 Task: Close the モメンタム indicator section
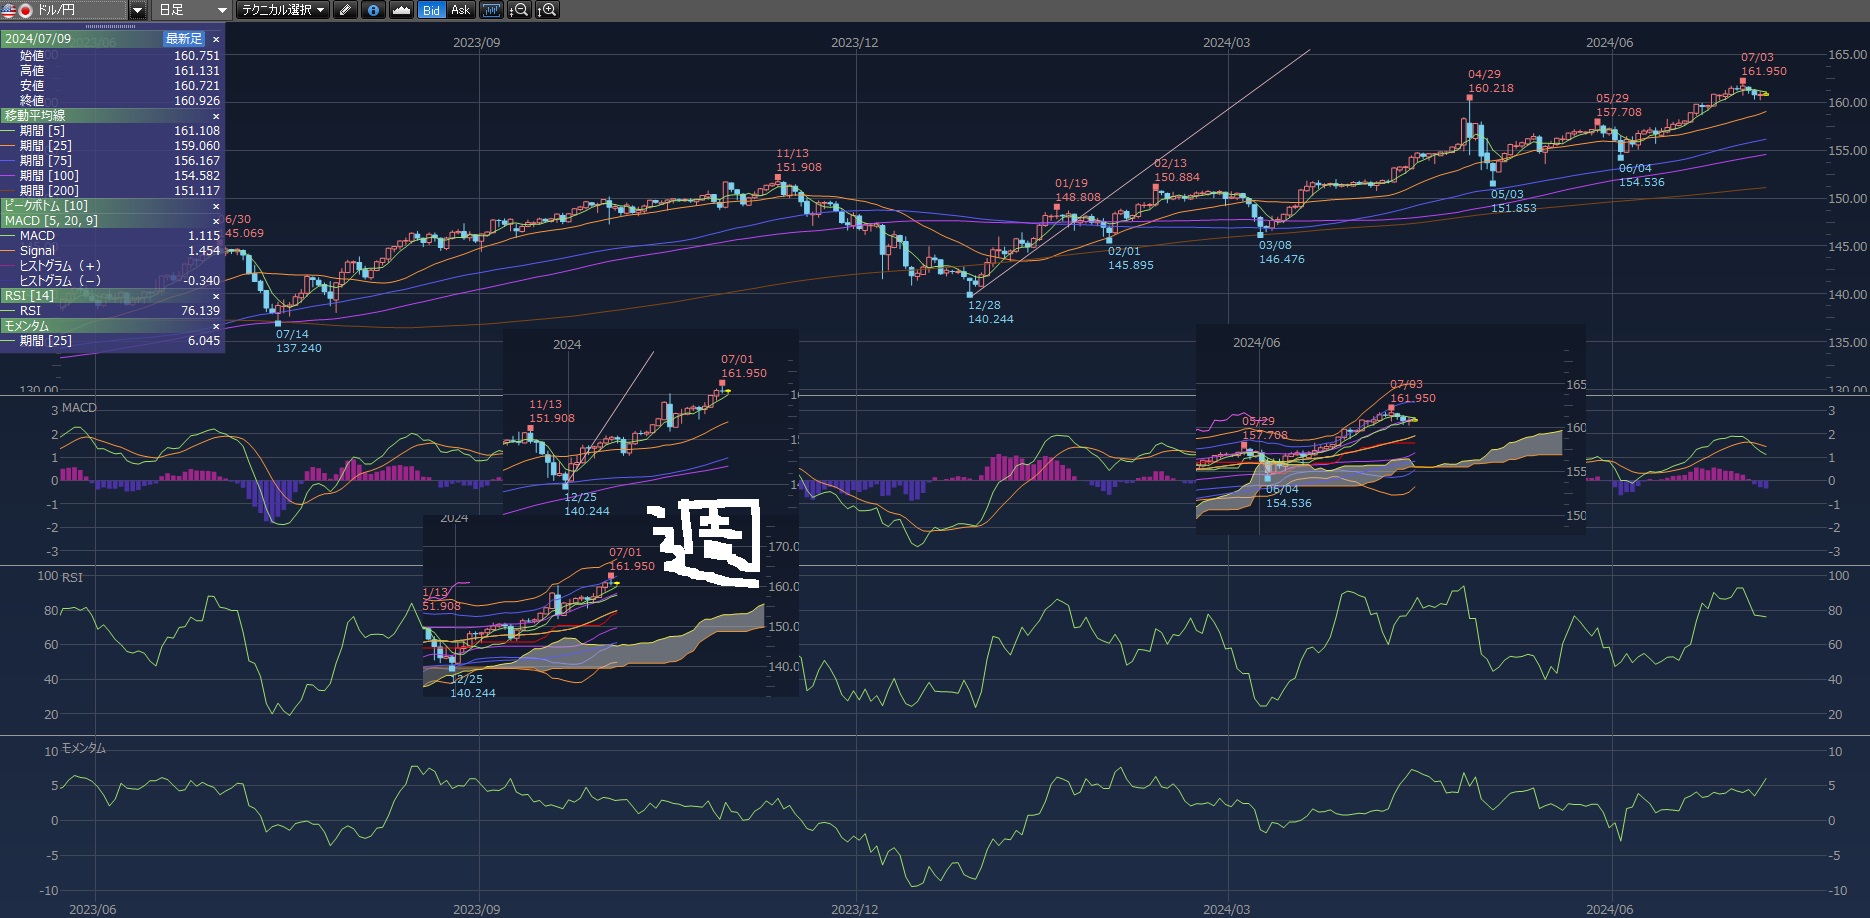click(x=216, y=326)
